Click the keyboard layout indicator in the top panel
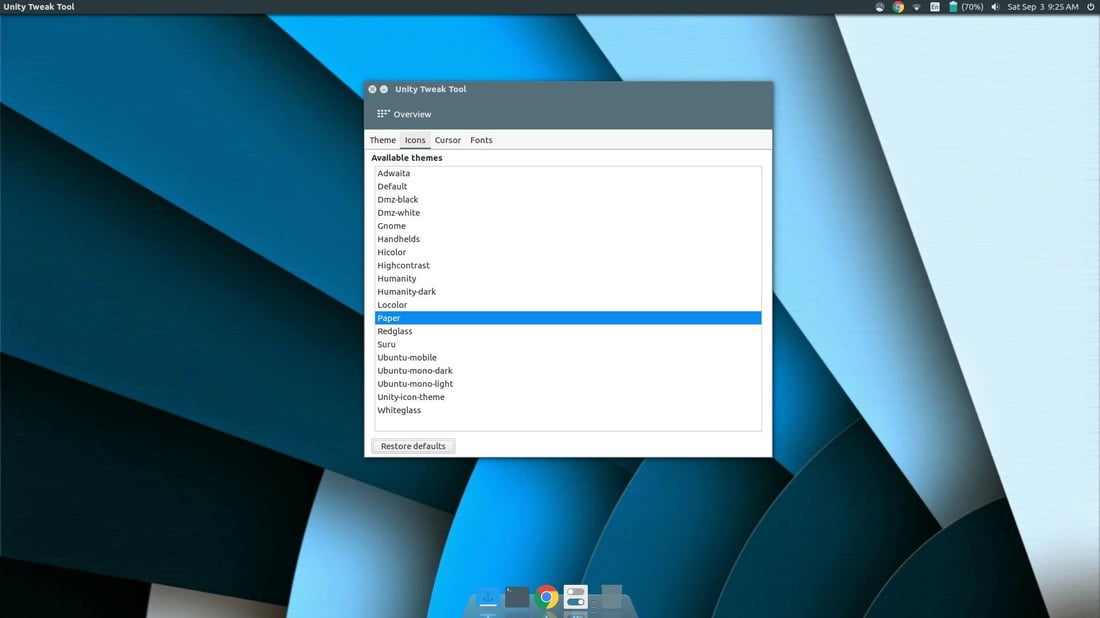Viewport: 1100px width, 618px height. click(x=933, y=7)
